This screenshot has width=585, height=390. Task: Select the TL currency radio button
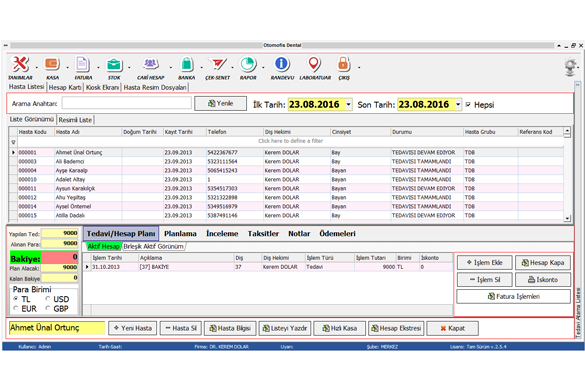(16, 299)
